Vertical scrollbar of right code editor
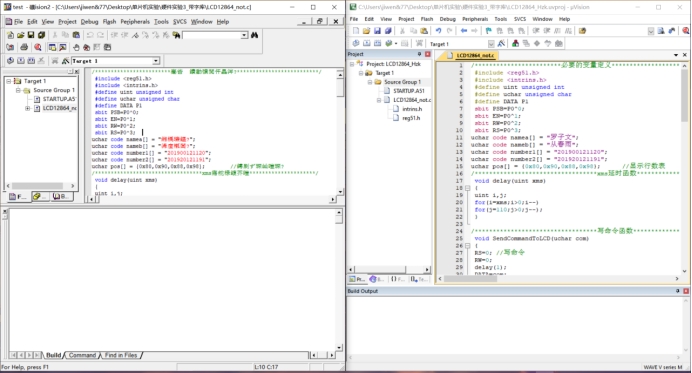The image size is (692, 373). click(x=685, y=168)
